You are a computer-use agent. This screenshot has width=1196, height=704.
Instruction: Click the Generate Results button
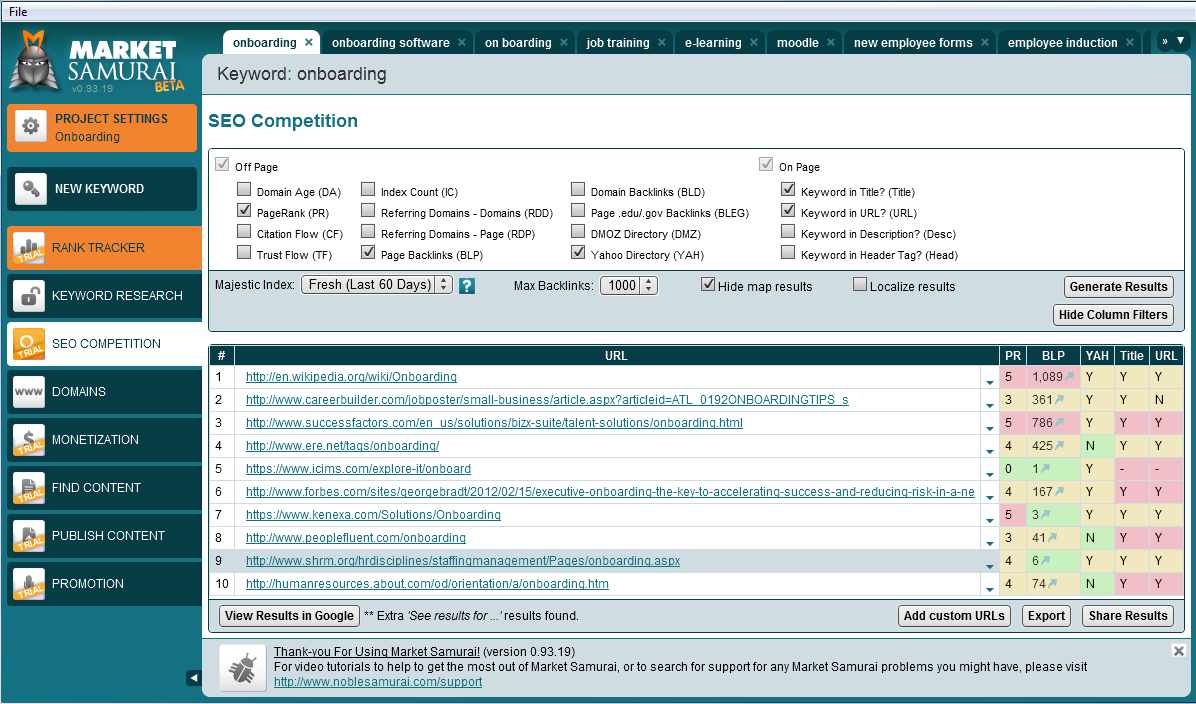click(x=1118, y=287)
